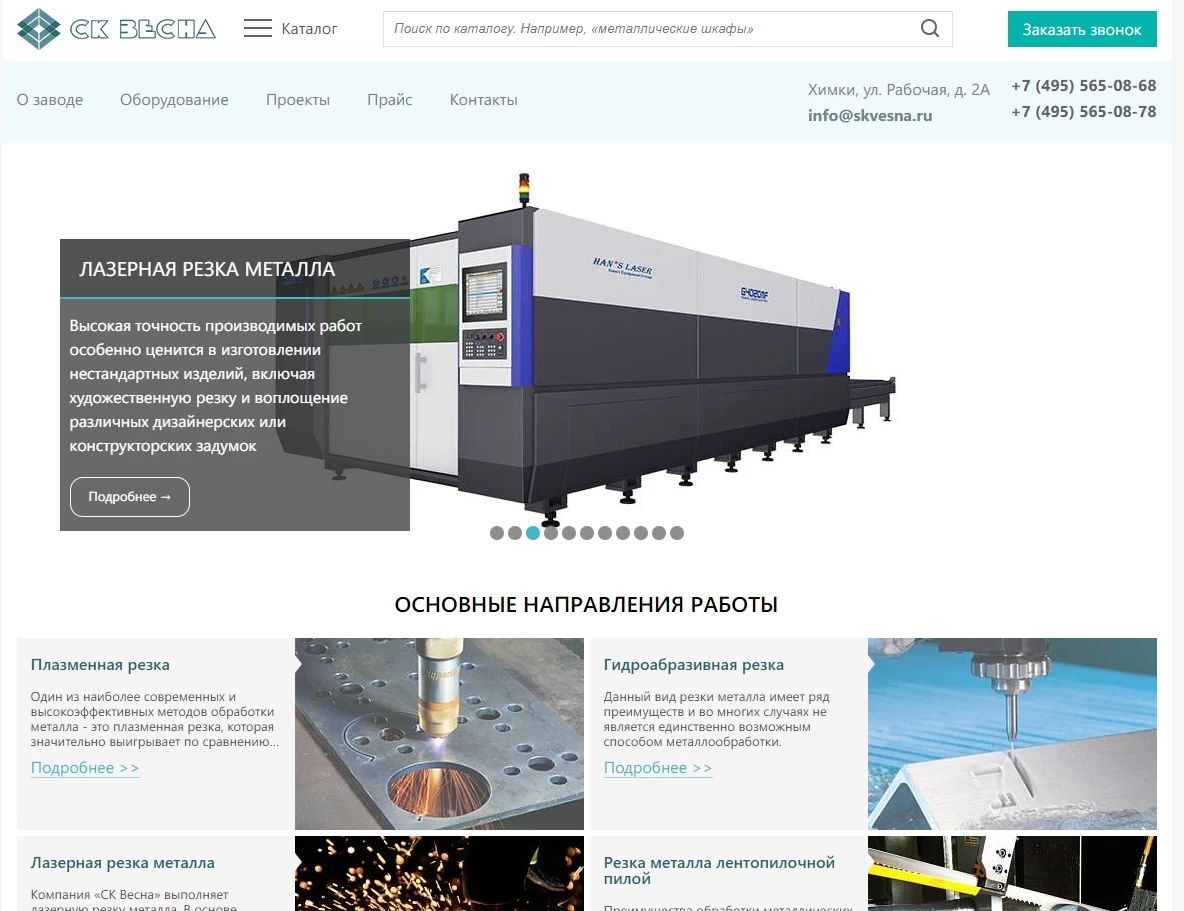The image size is (1184, 911).
Task: Select the fourth slider pagination dot
Action: click(551, 533)
